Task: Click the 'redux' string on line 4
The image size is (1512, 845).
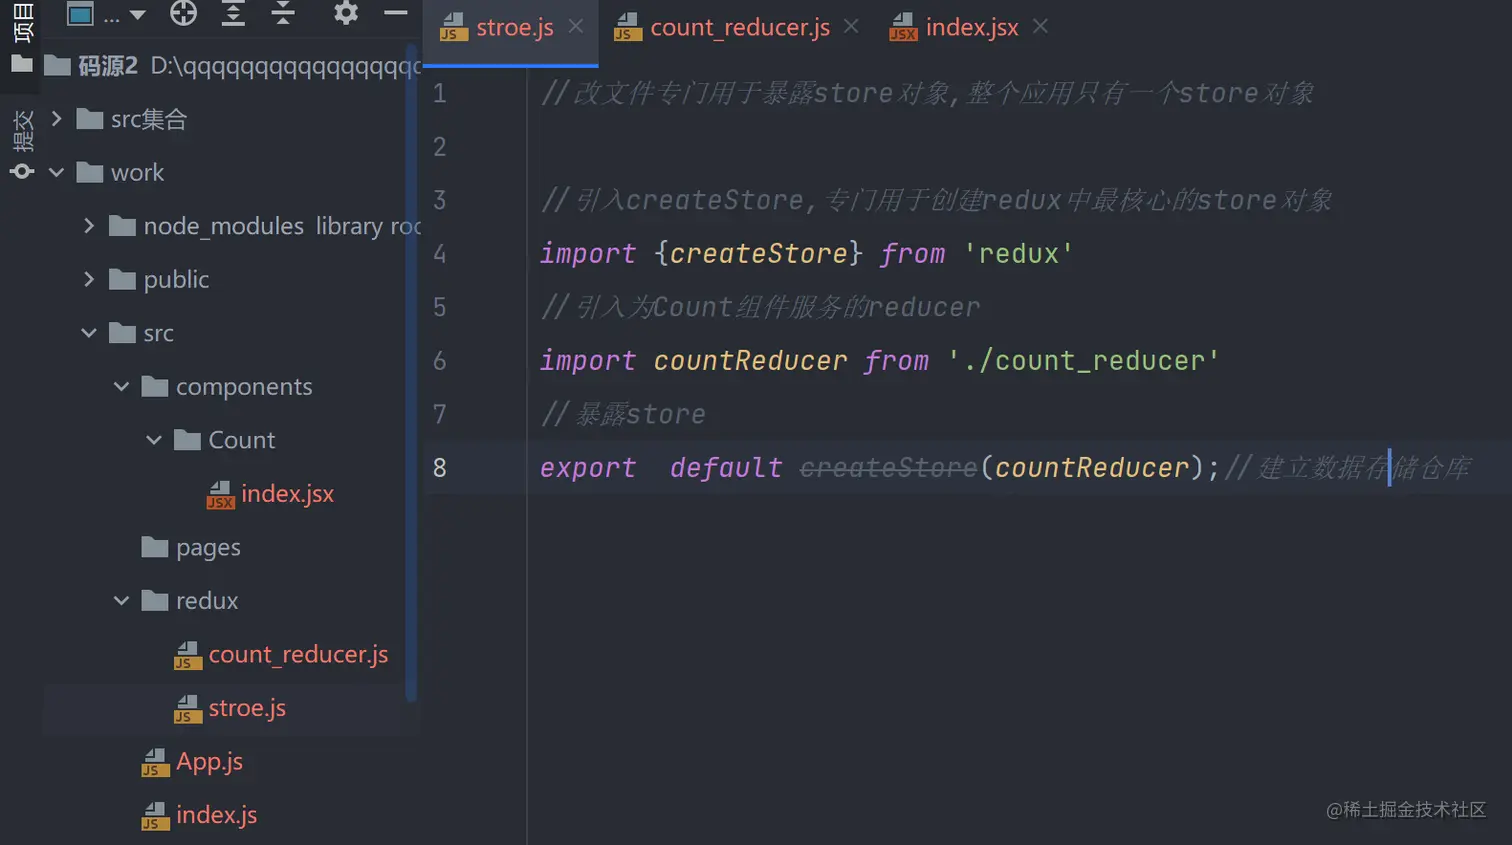Action: click(1018, 254)
